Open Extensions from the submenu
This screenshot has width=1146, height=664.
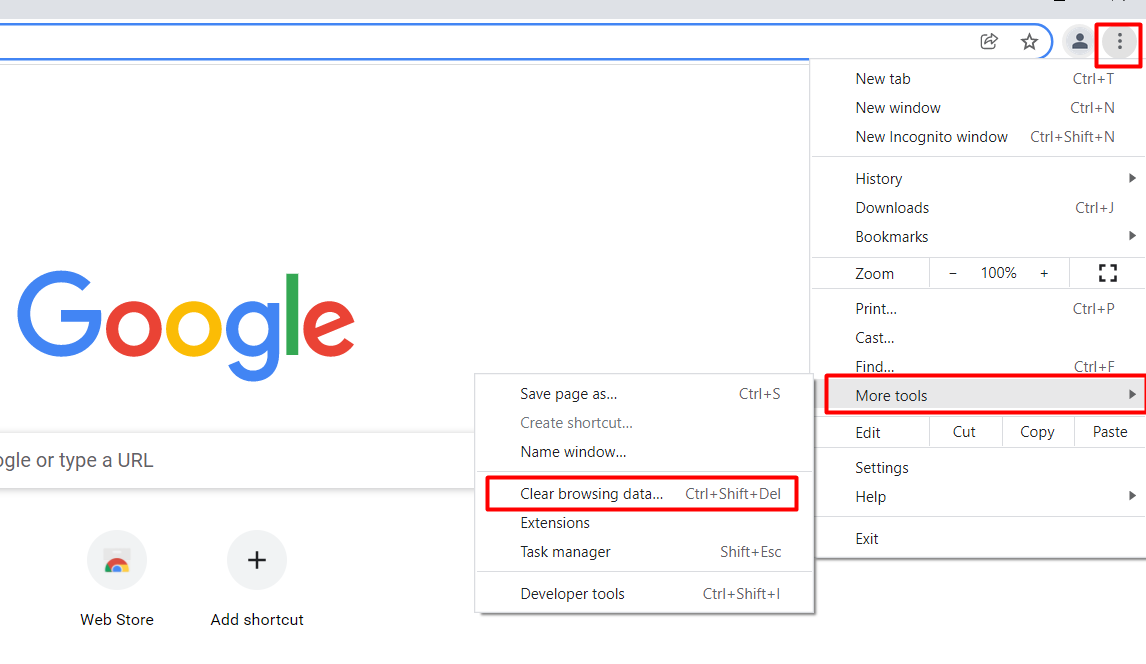click(645, 523)
